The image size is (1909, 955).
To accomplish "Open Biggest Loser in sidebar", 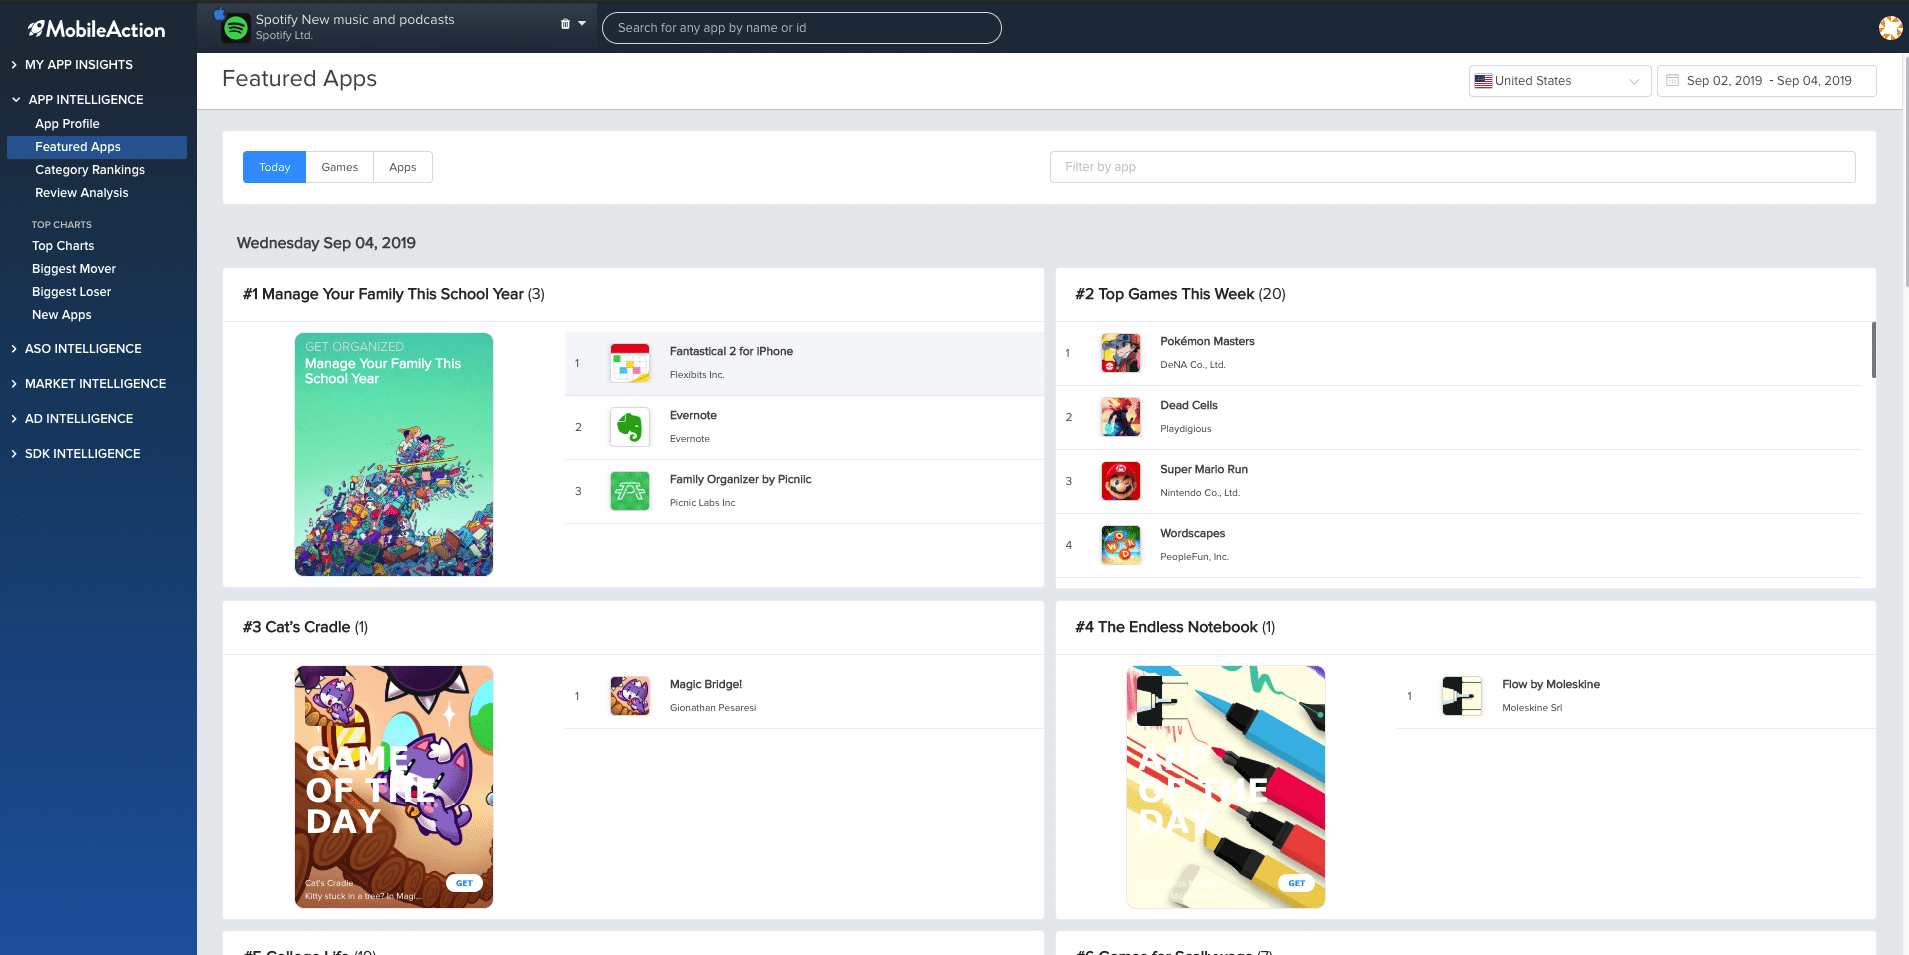I will tap(71, 292).
